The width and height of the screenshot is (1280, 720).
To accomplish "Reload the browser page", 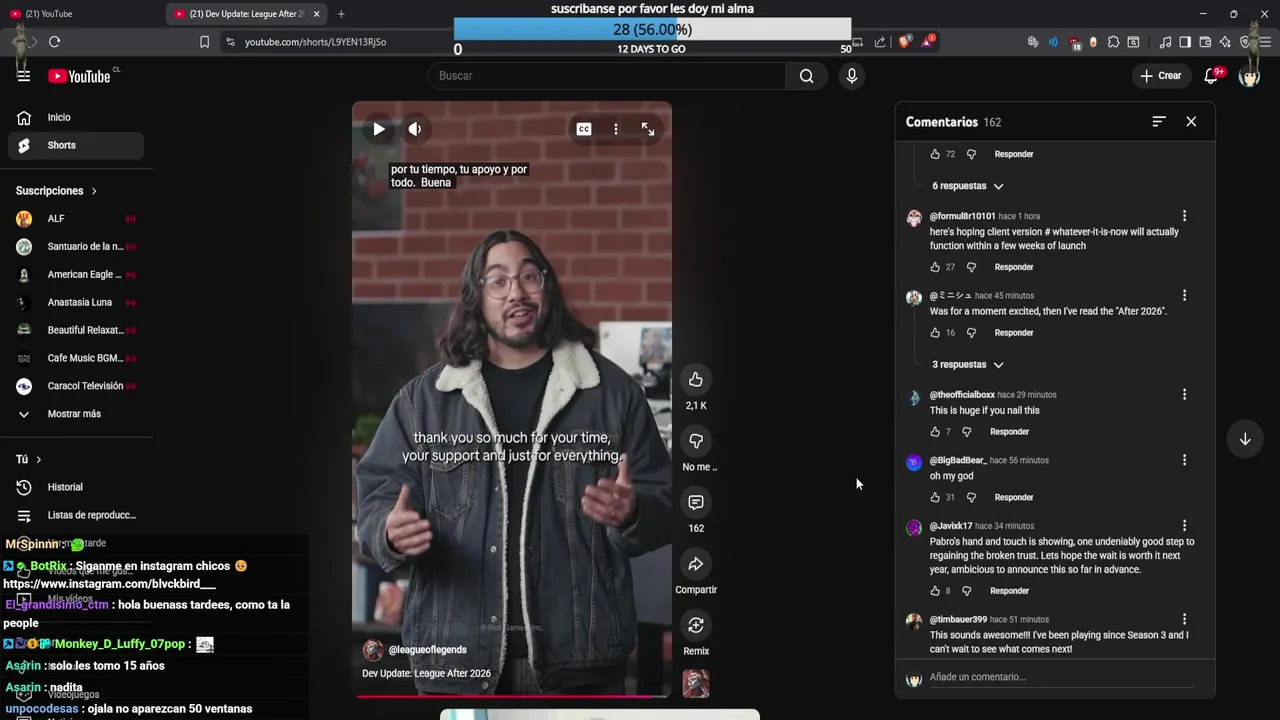I will pos(54,42).
